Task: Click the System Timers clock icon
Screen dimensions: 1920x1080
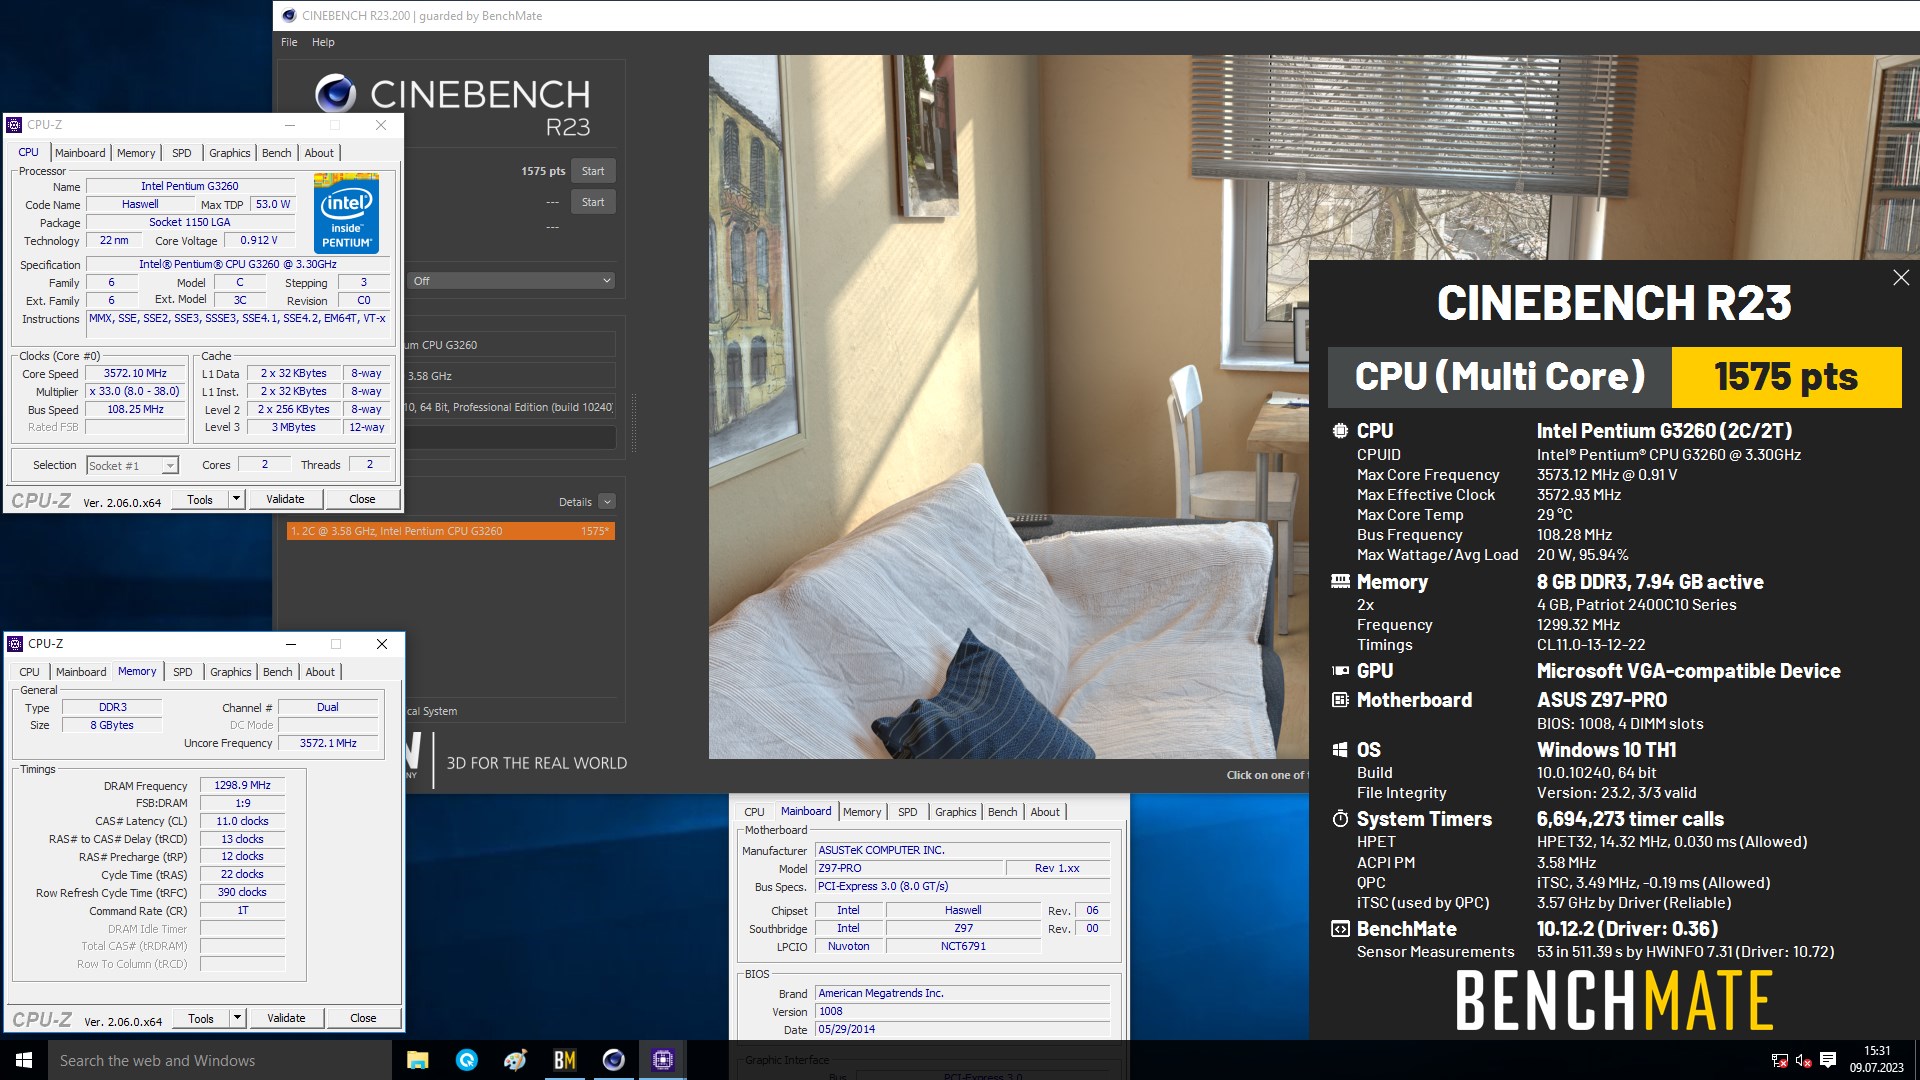Action: tap(1340, 819)
